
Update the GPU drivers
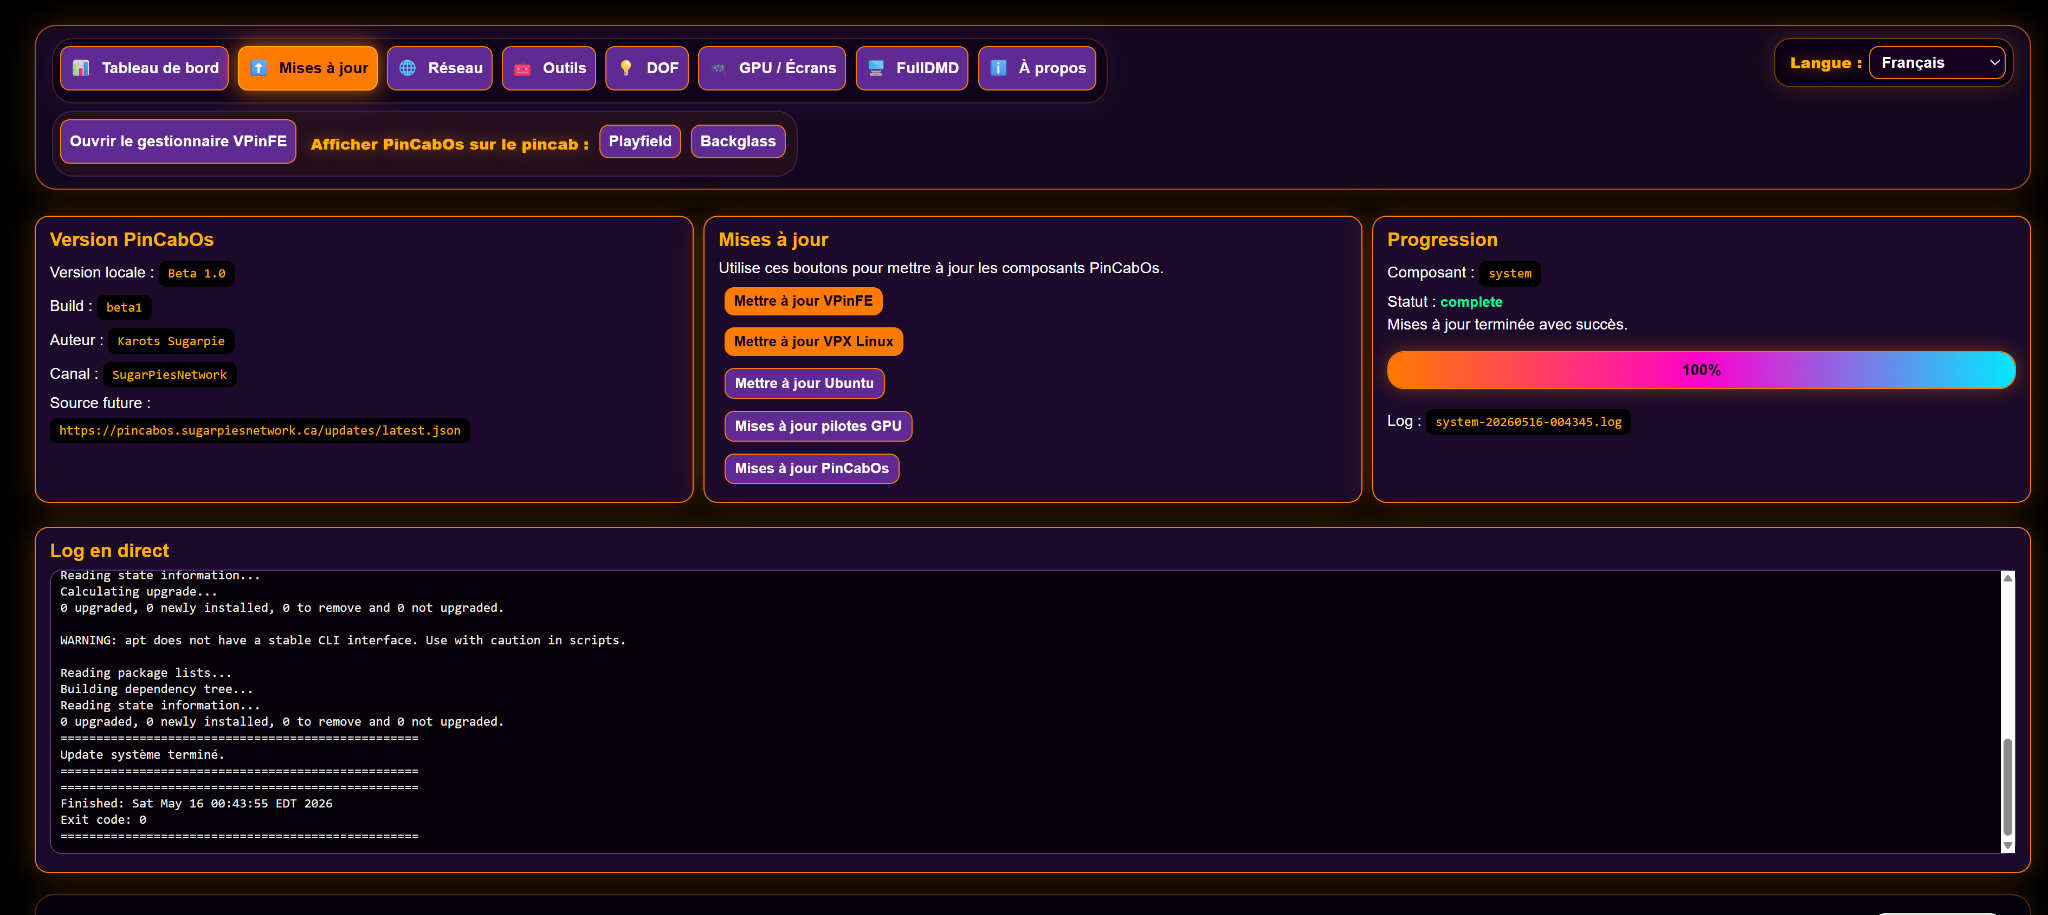[x=818, y=426]
